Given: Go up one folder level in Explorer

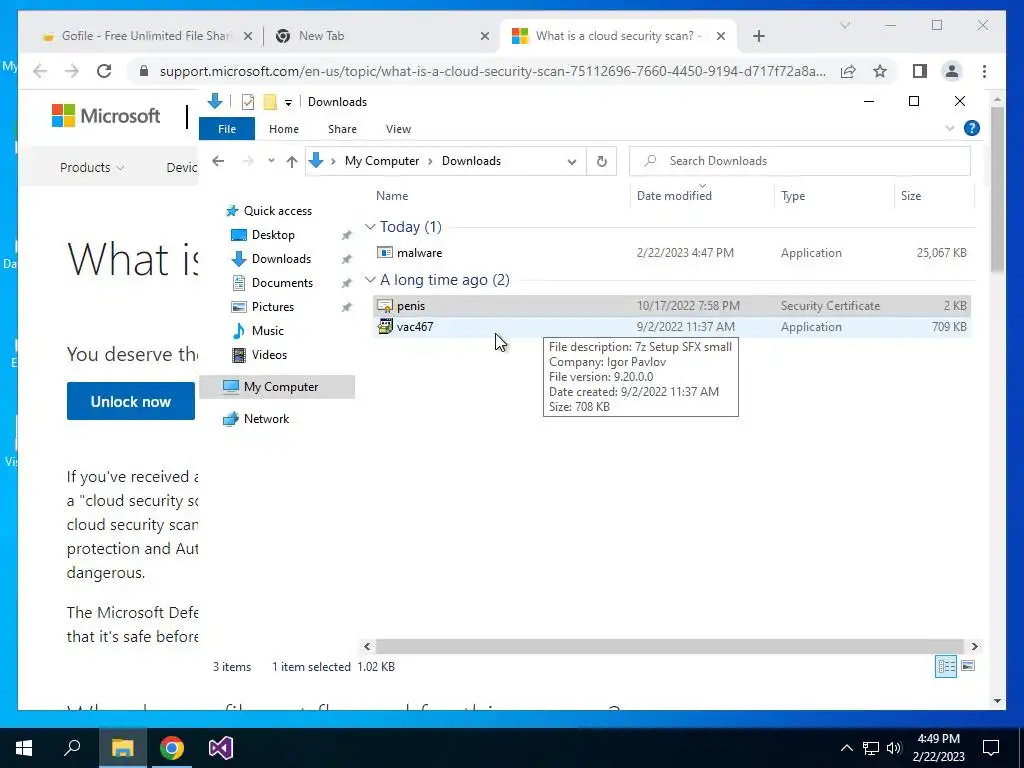Looking at the screenshot, I should [292, 161].
